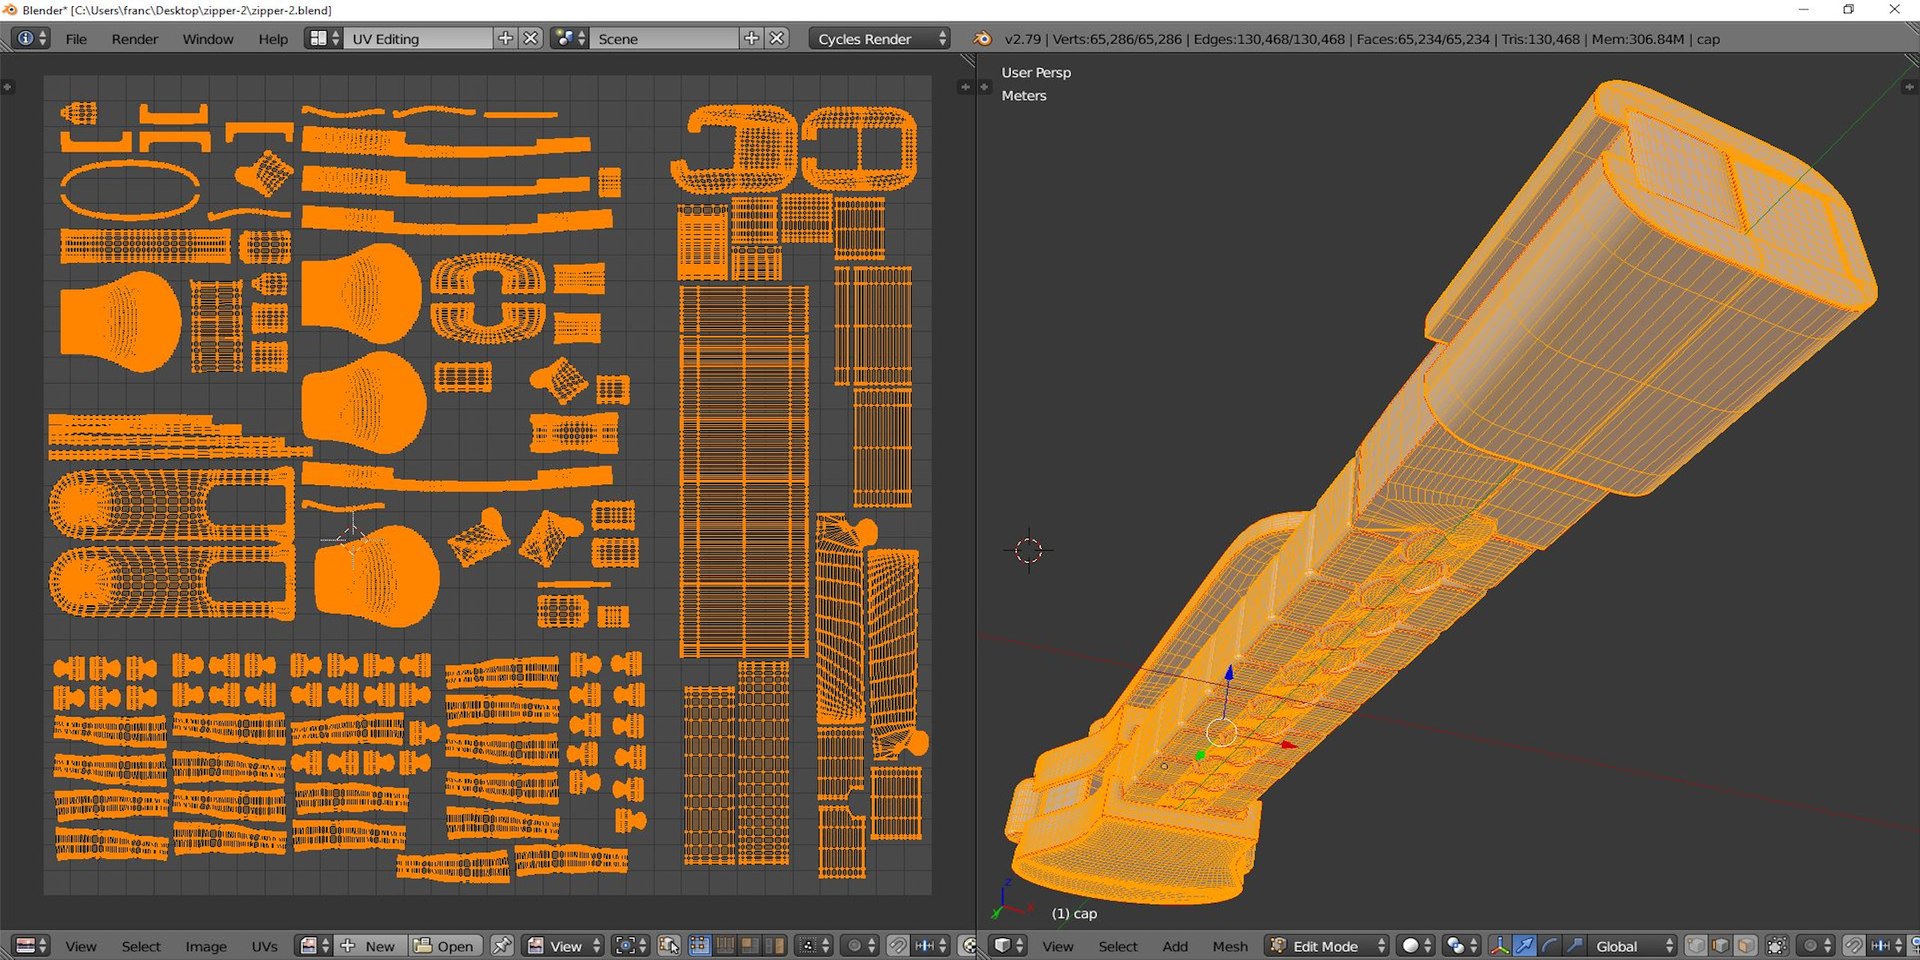Open the Image menu

tap(206, 946)
